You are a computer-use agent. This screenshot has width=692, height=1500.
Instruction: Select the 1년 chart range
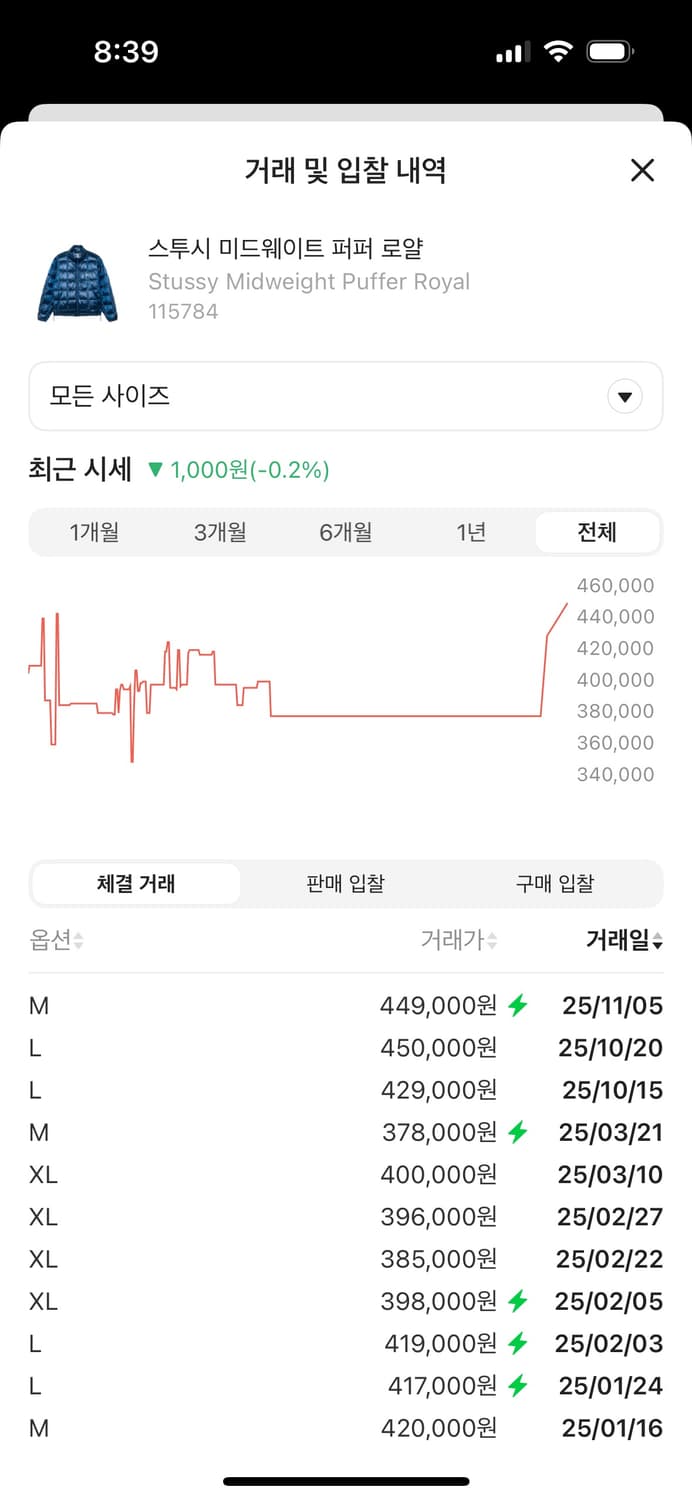click(x=470, y=532)
